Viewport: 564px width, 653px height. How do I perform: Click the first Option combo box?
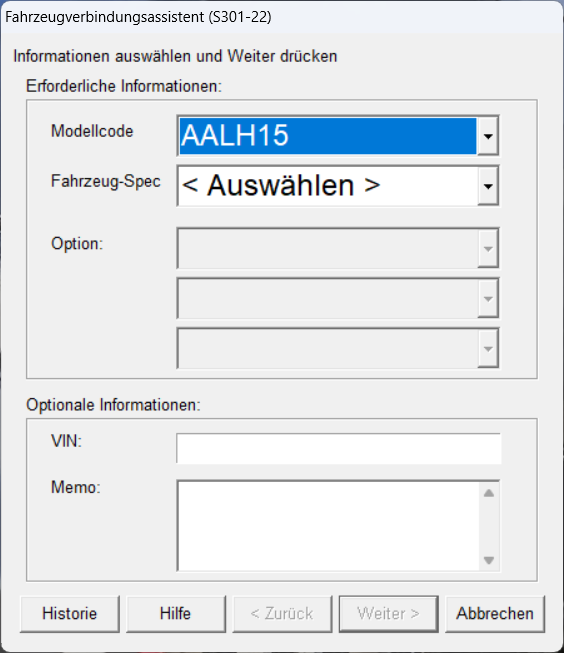point(338,249)
